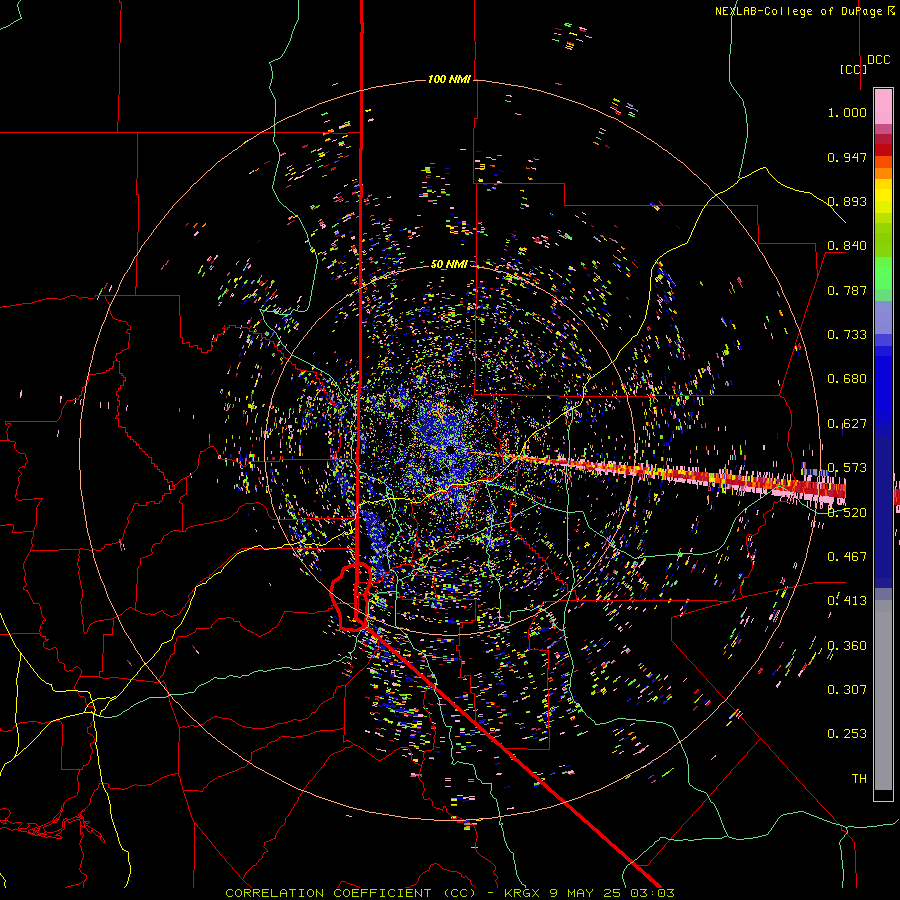The height and width of the screenshot is (900, 900).
Task: Click the TH threshold label on the legend
Action: [x=859, y=779]
